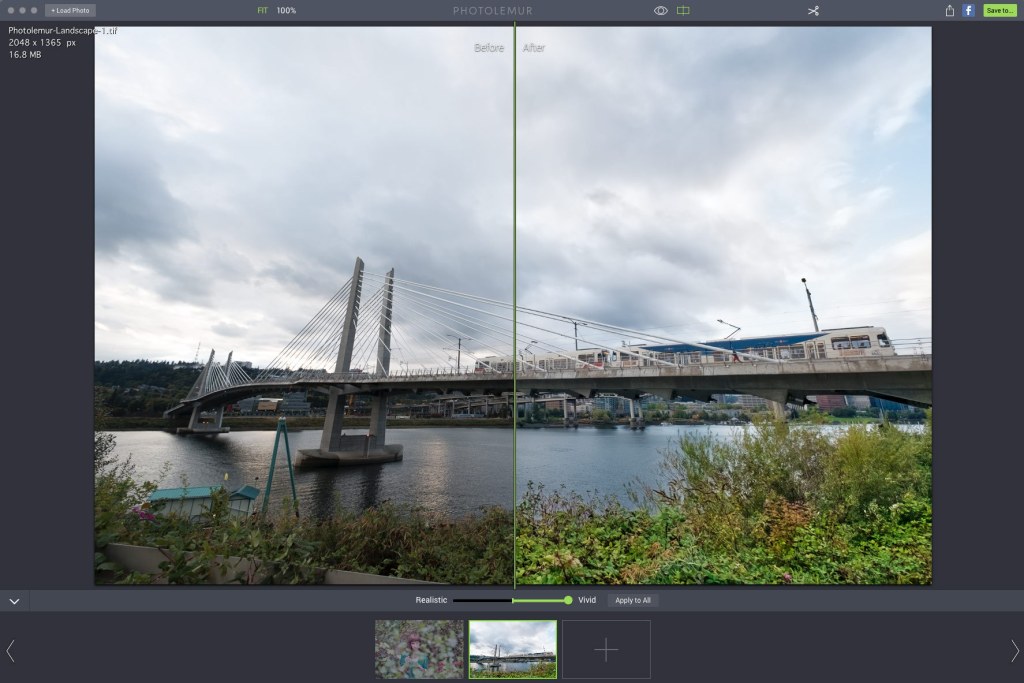The height and width of the screenshot is (683, 1024).
Task: Select the floral photo thumbnail in the filmstrip
Action: pyautogui.click(x=419, y=648)
